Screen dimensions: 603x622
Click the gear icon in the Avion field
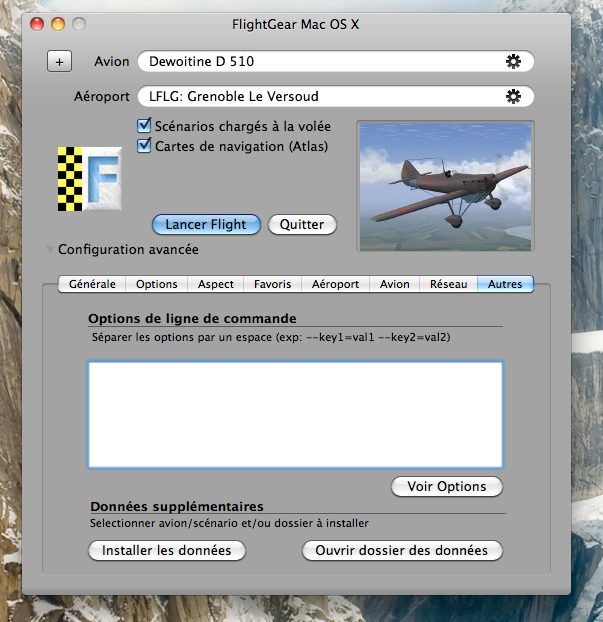tap(513, 61)
